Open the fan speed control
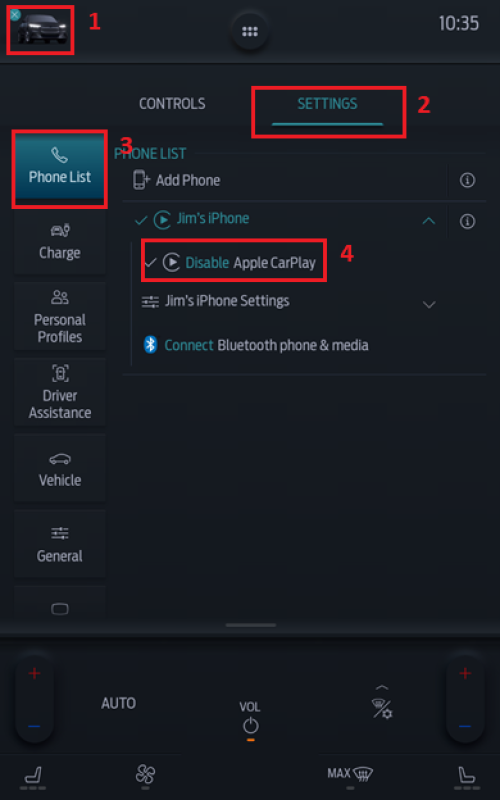Viewport: 500px width, 800px height. 145,774
